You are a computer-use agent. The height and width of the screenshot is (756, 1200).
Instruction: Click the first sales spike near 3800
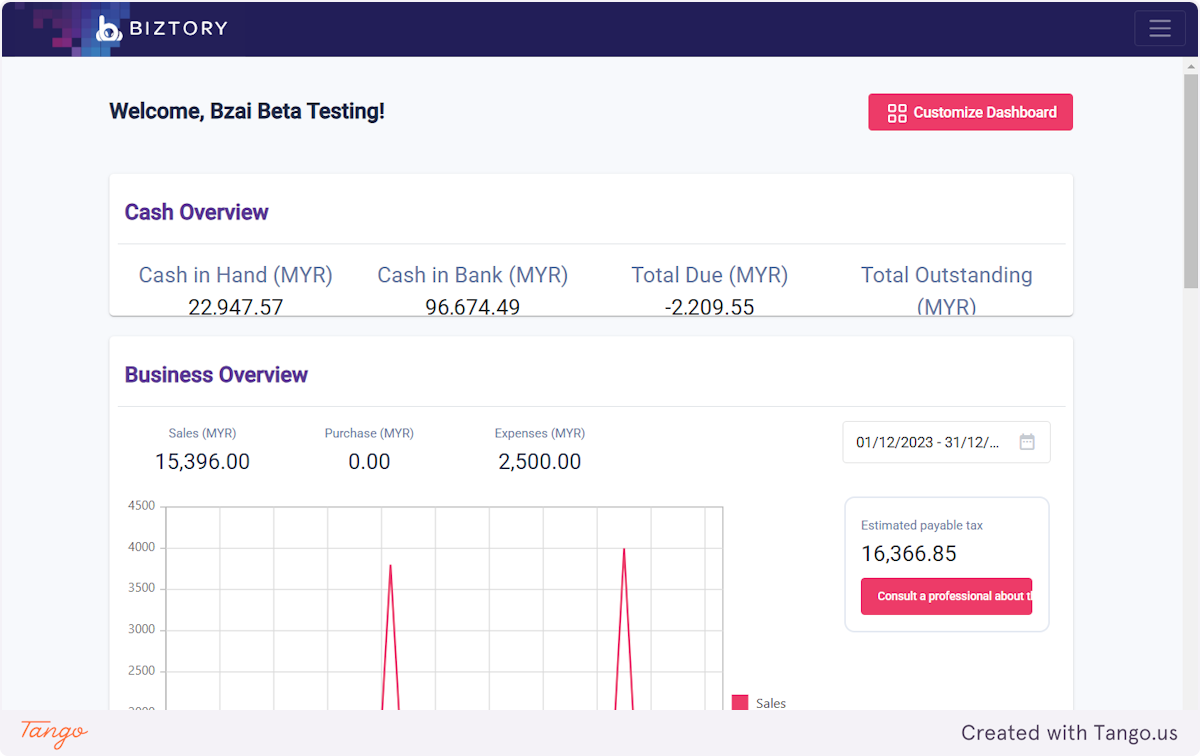[x=390, y=567]
